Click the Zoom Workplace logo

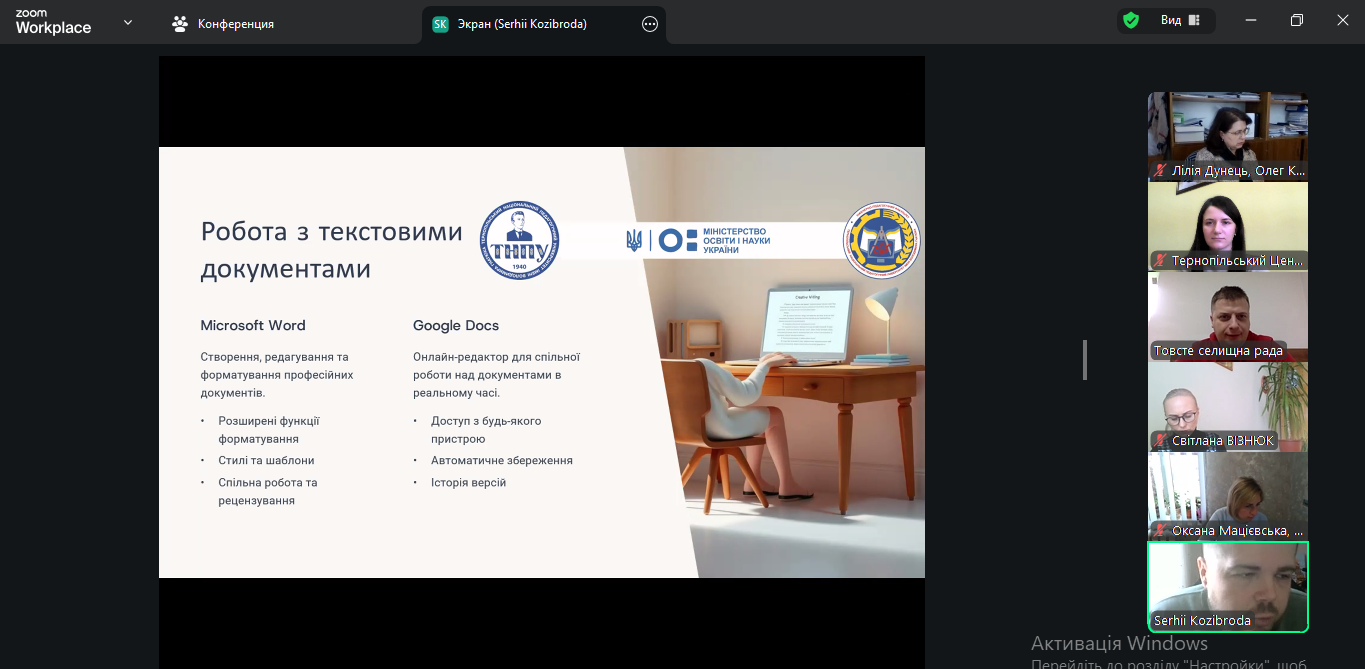coord(53,22)
